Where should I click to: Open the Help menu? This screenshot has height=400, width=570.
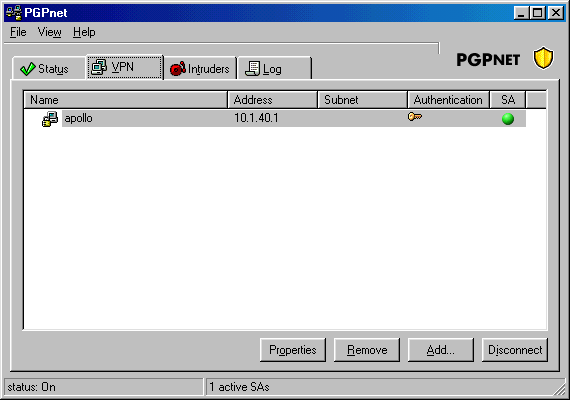tap(84, 32)
